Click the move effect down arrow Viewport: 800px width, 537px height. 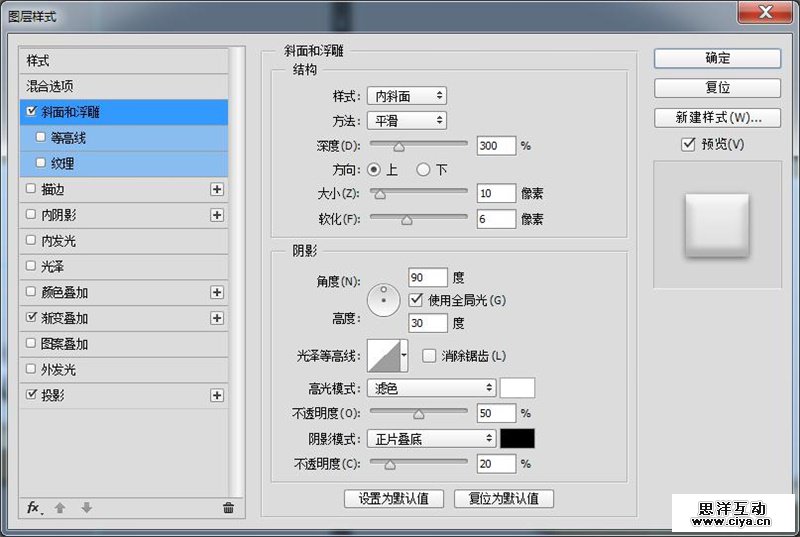[x=86, y=508]
